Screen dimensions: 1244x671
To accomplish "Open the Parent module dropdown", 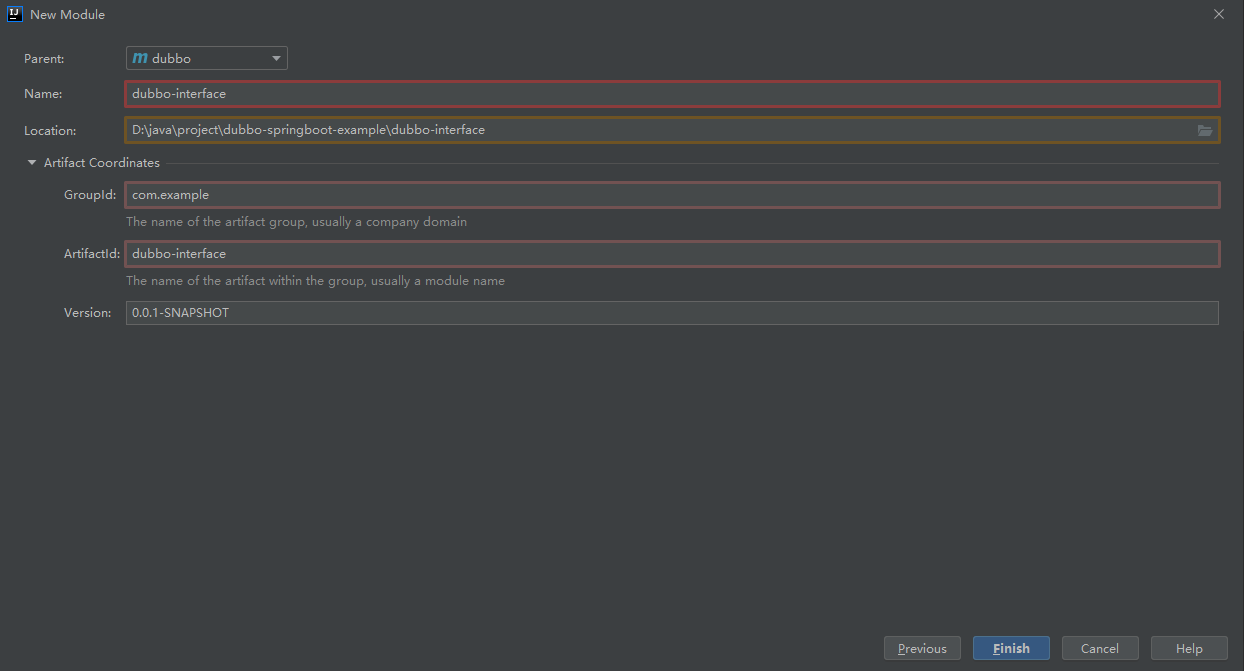I will click(206, 57).
